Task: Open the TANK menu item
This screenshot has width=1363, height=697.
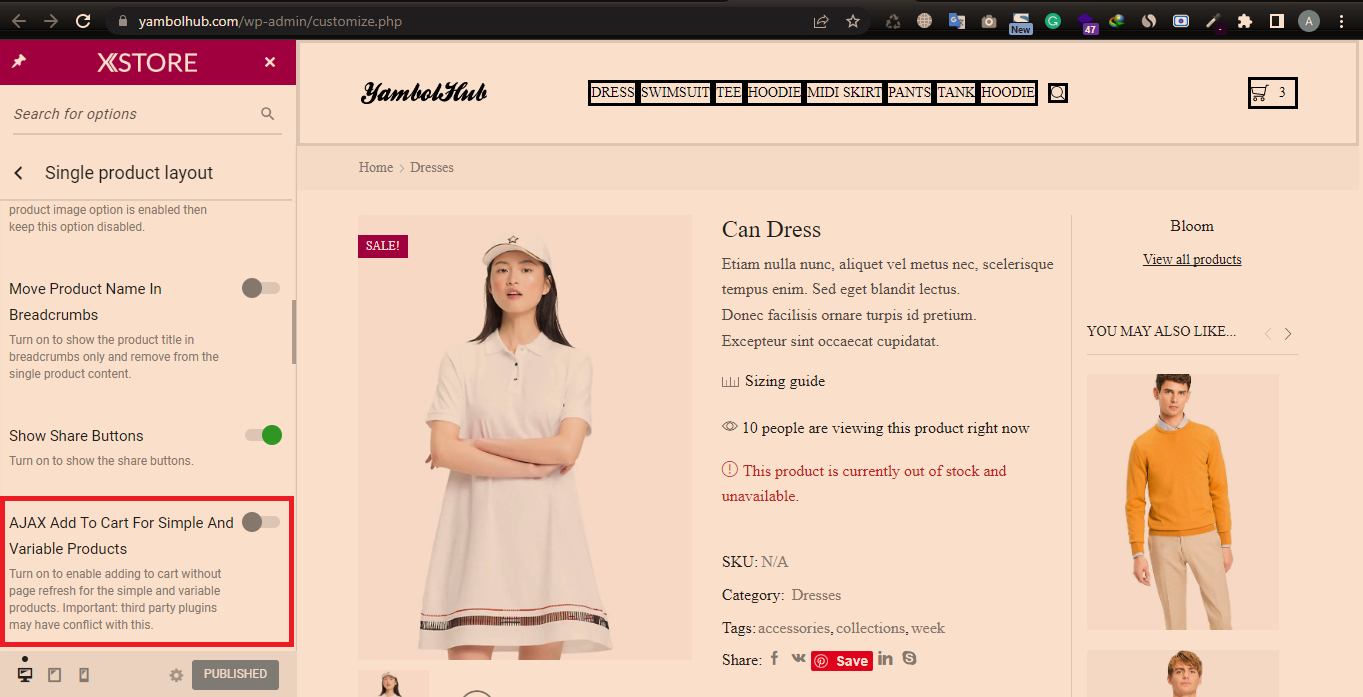Action: click(x=956, y=93)
